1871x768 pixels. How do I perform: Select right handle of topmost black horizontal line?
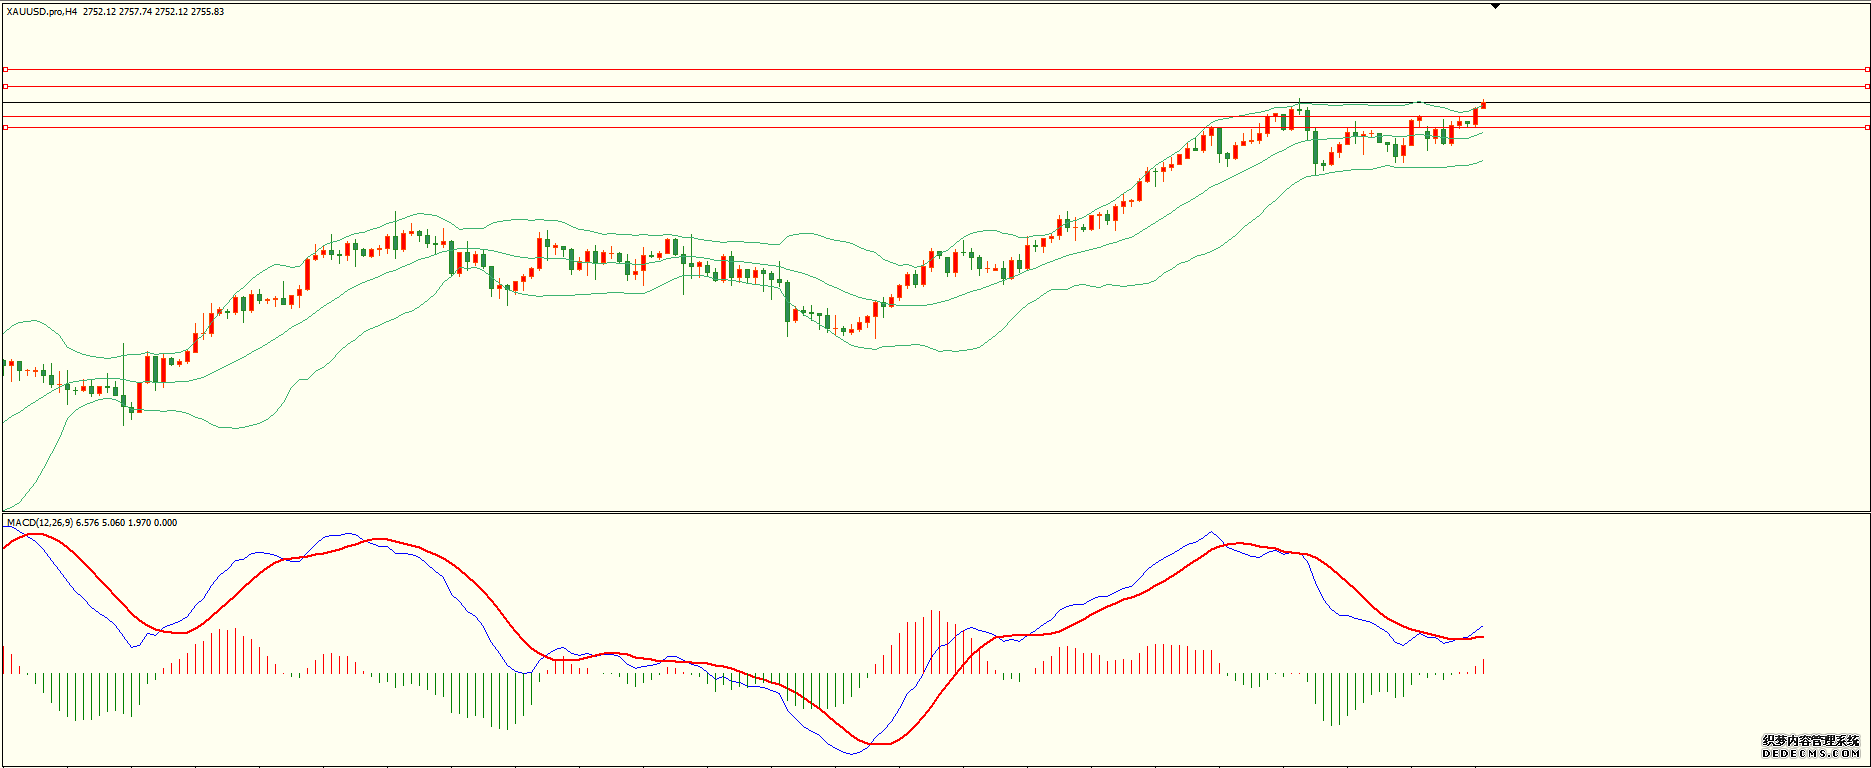point(1867,70)
